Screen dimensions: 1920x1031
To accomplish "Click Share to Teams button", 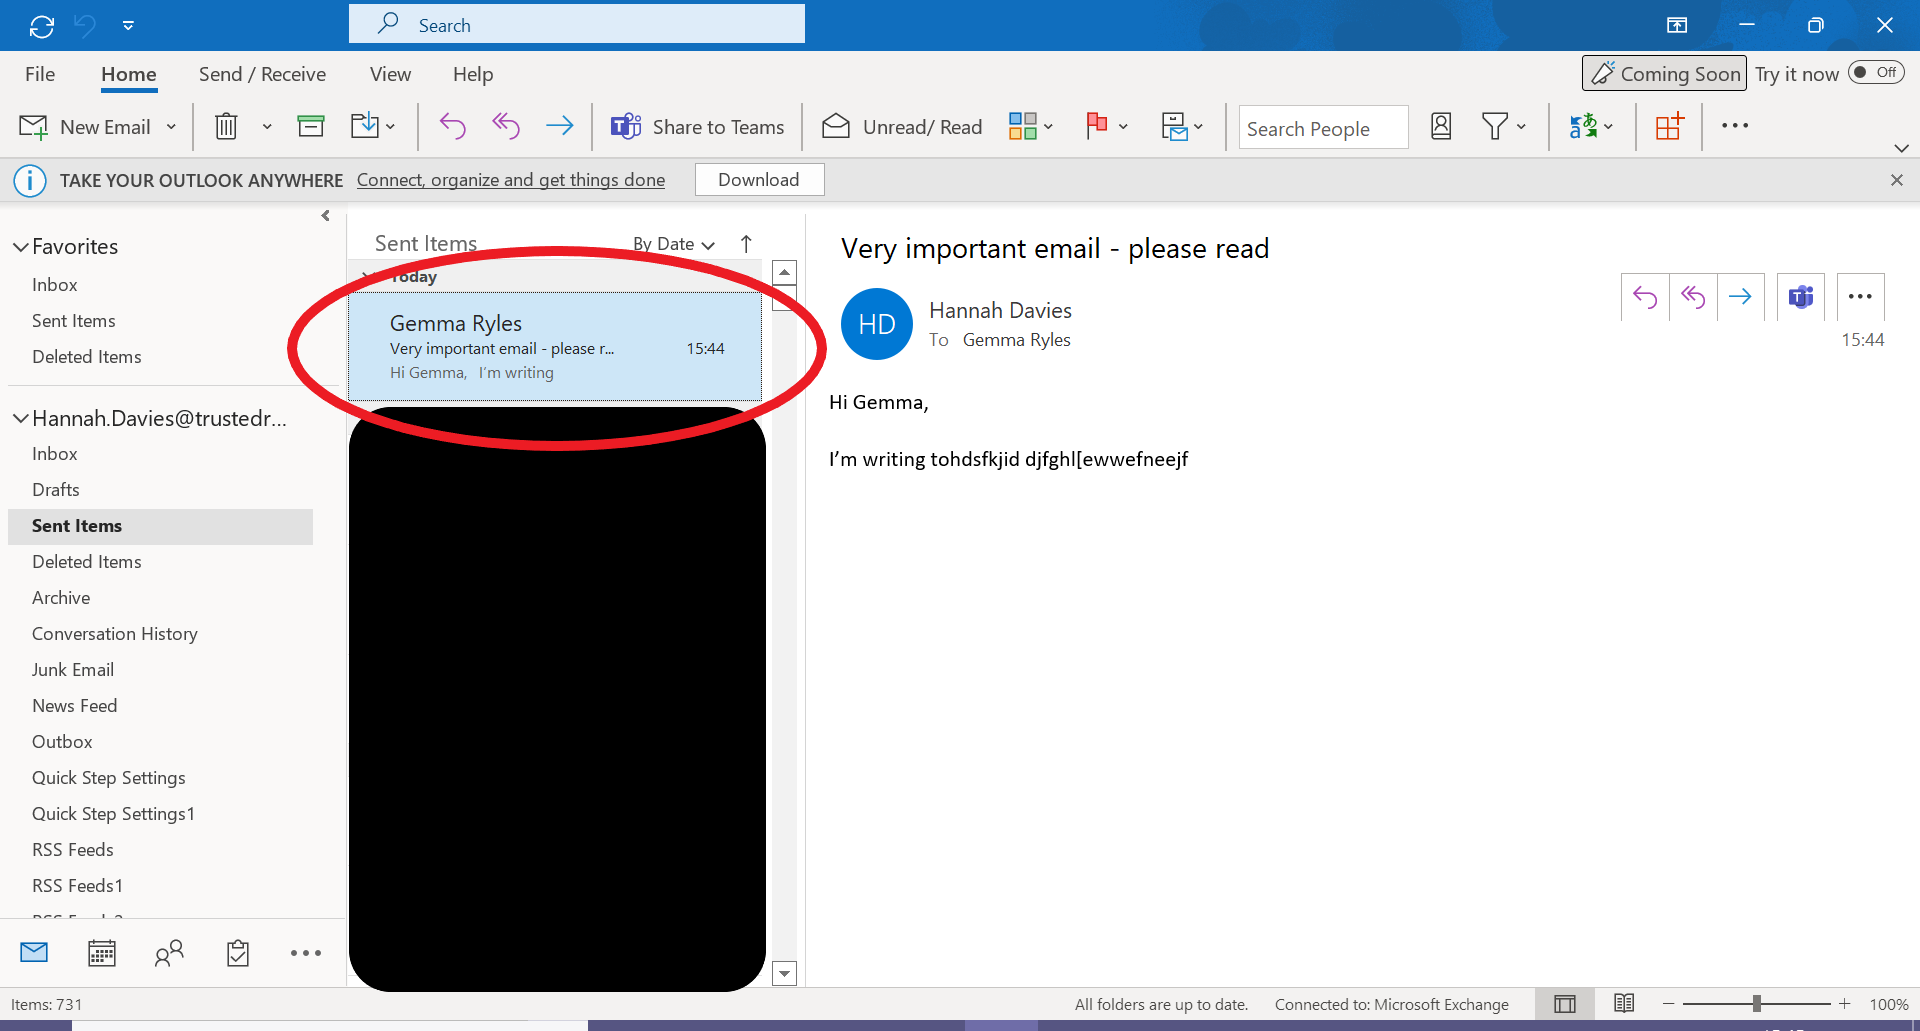I will [x=698, y=127].
